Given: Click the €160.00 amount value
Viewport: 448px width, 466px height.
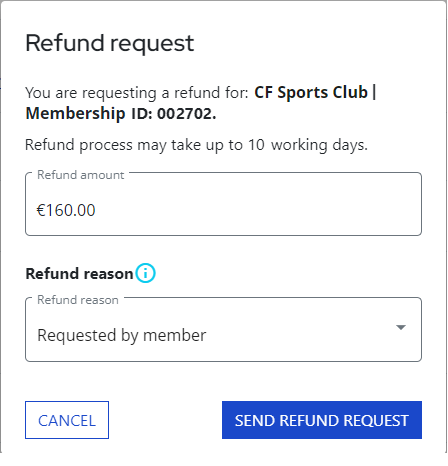Looking at the screenshot, I should pyautogui.click(x=66, y=210).
